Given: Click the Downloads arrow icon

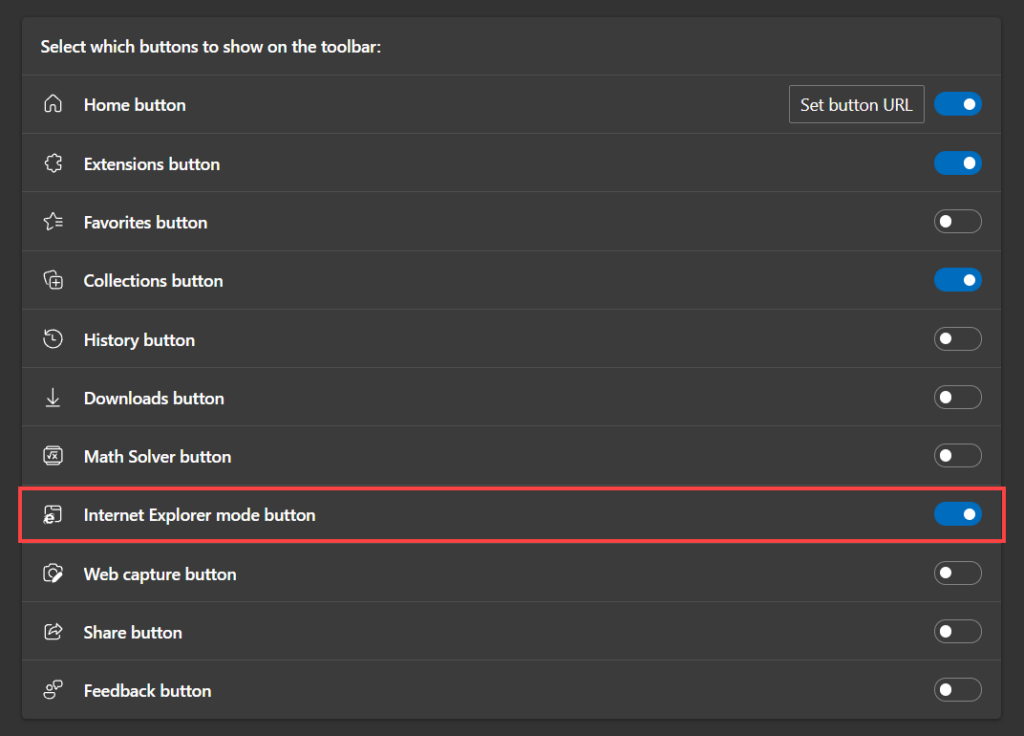Looking at the screenshot, I should pyautogui.click(x=53, y=398).
